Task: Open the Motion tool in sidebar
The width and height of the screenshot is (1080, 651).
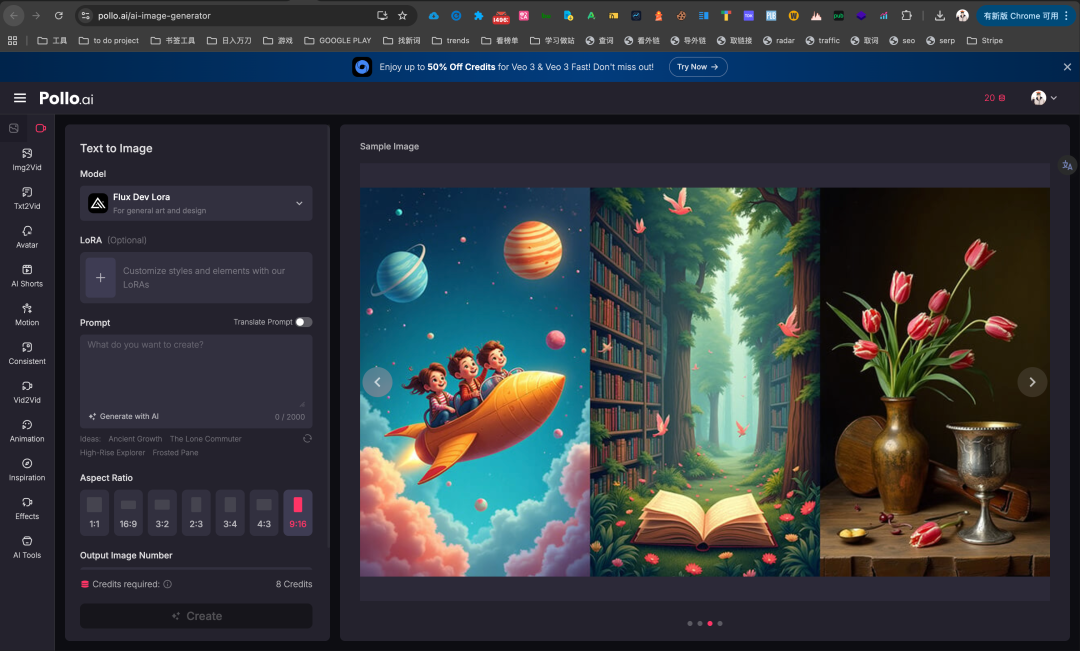Action: coord(27,314)
